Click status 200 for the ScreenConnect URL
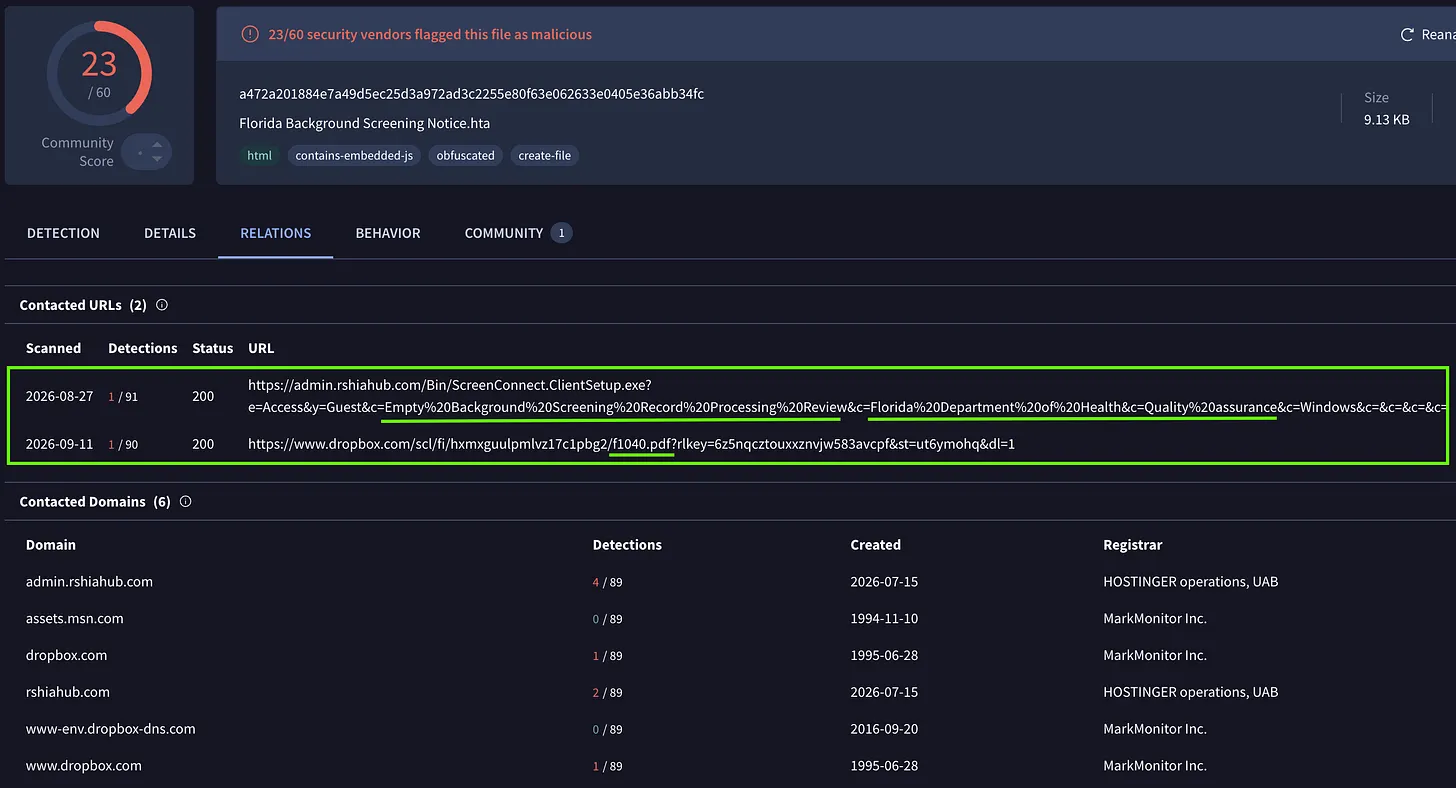This screenshot has width=1456, height=788. [x=203, y=396]
